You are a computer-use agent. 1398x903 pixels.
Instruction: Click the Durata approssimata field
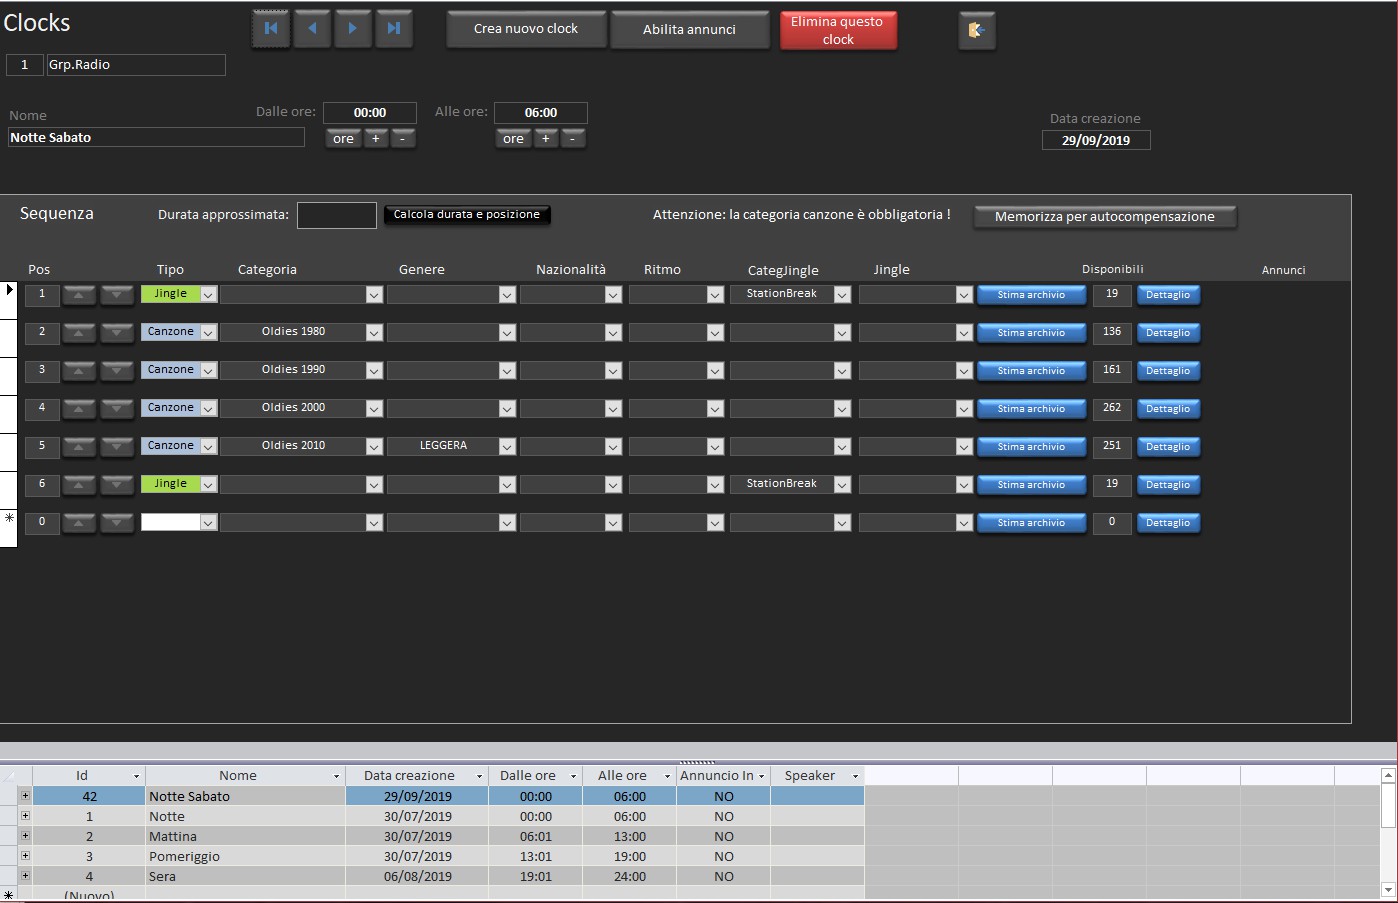click(337, 215)
